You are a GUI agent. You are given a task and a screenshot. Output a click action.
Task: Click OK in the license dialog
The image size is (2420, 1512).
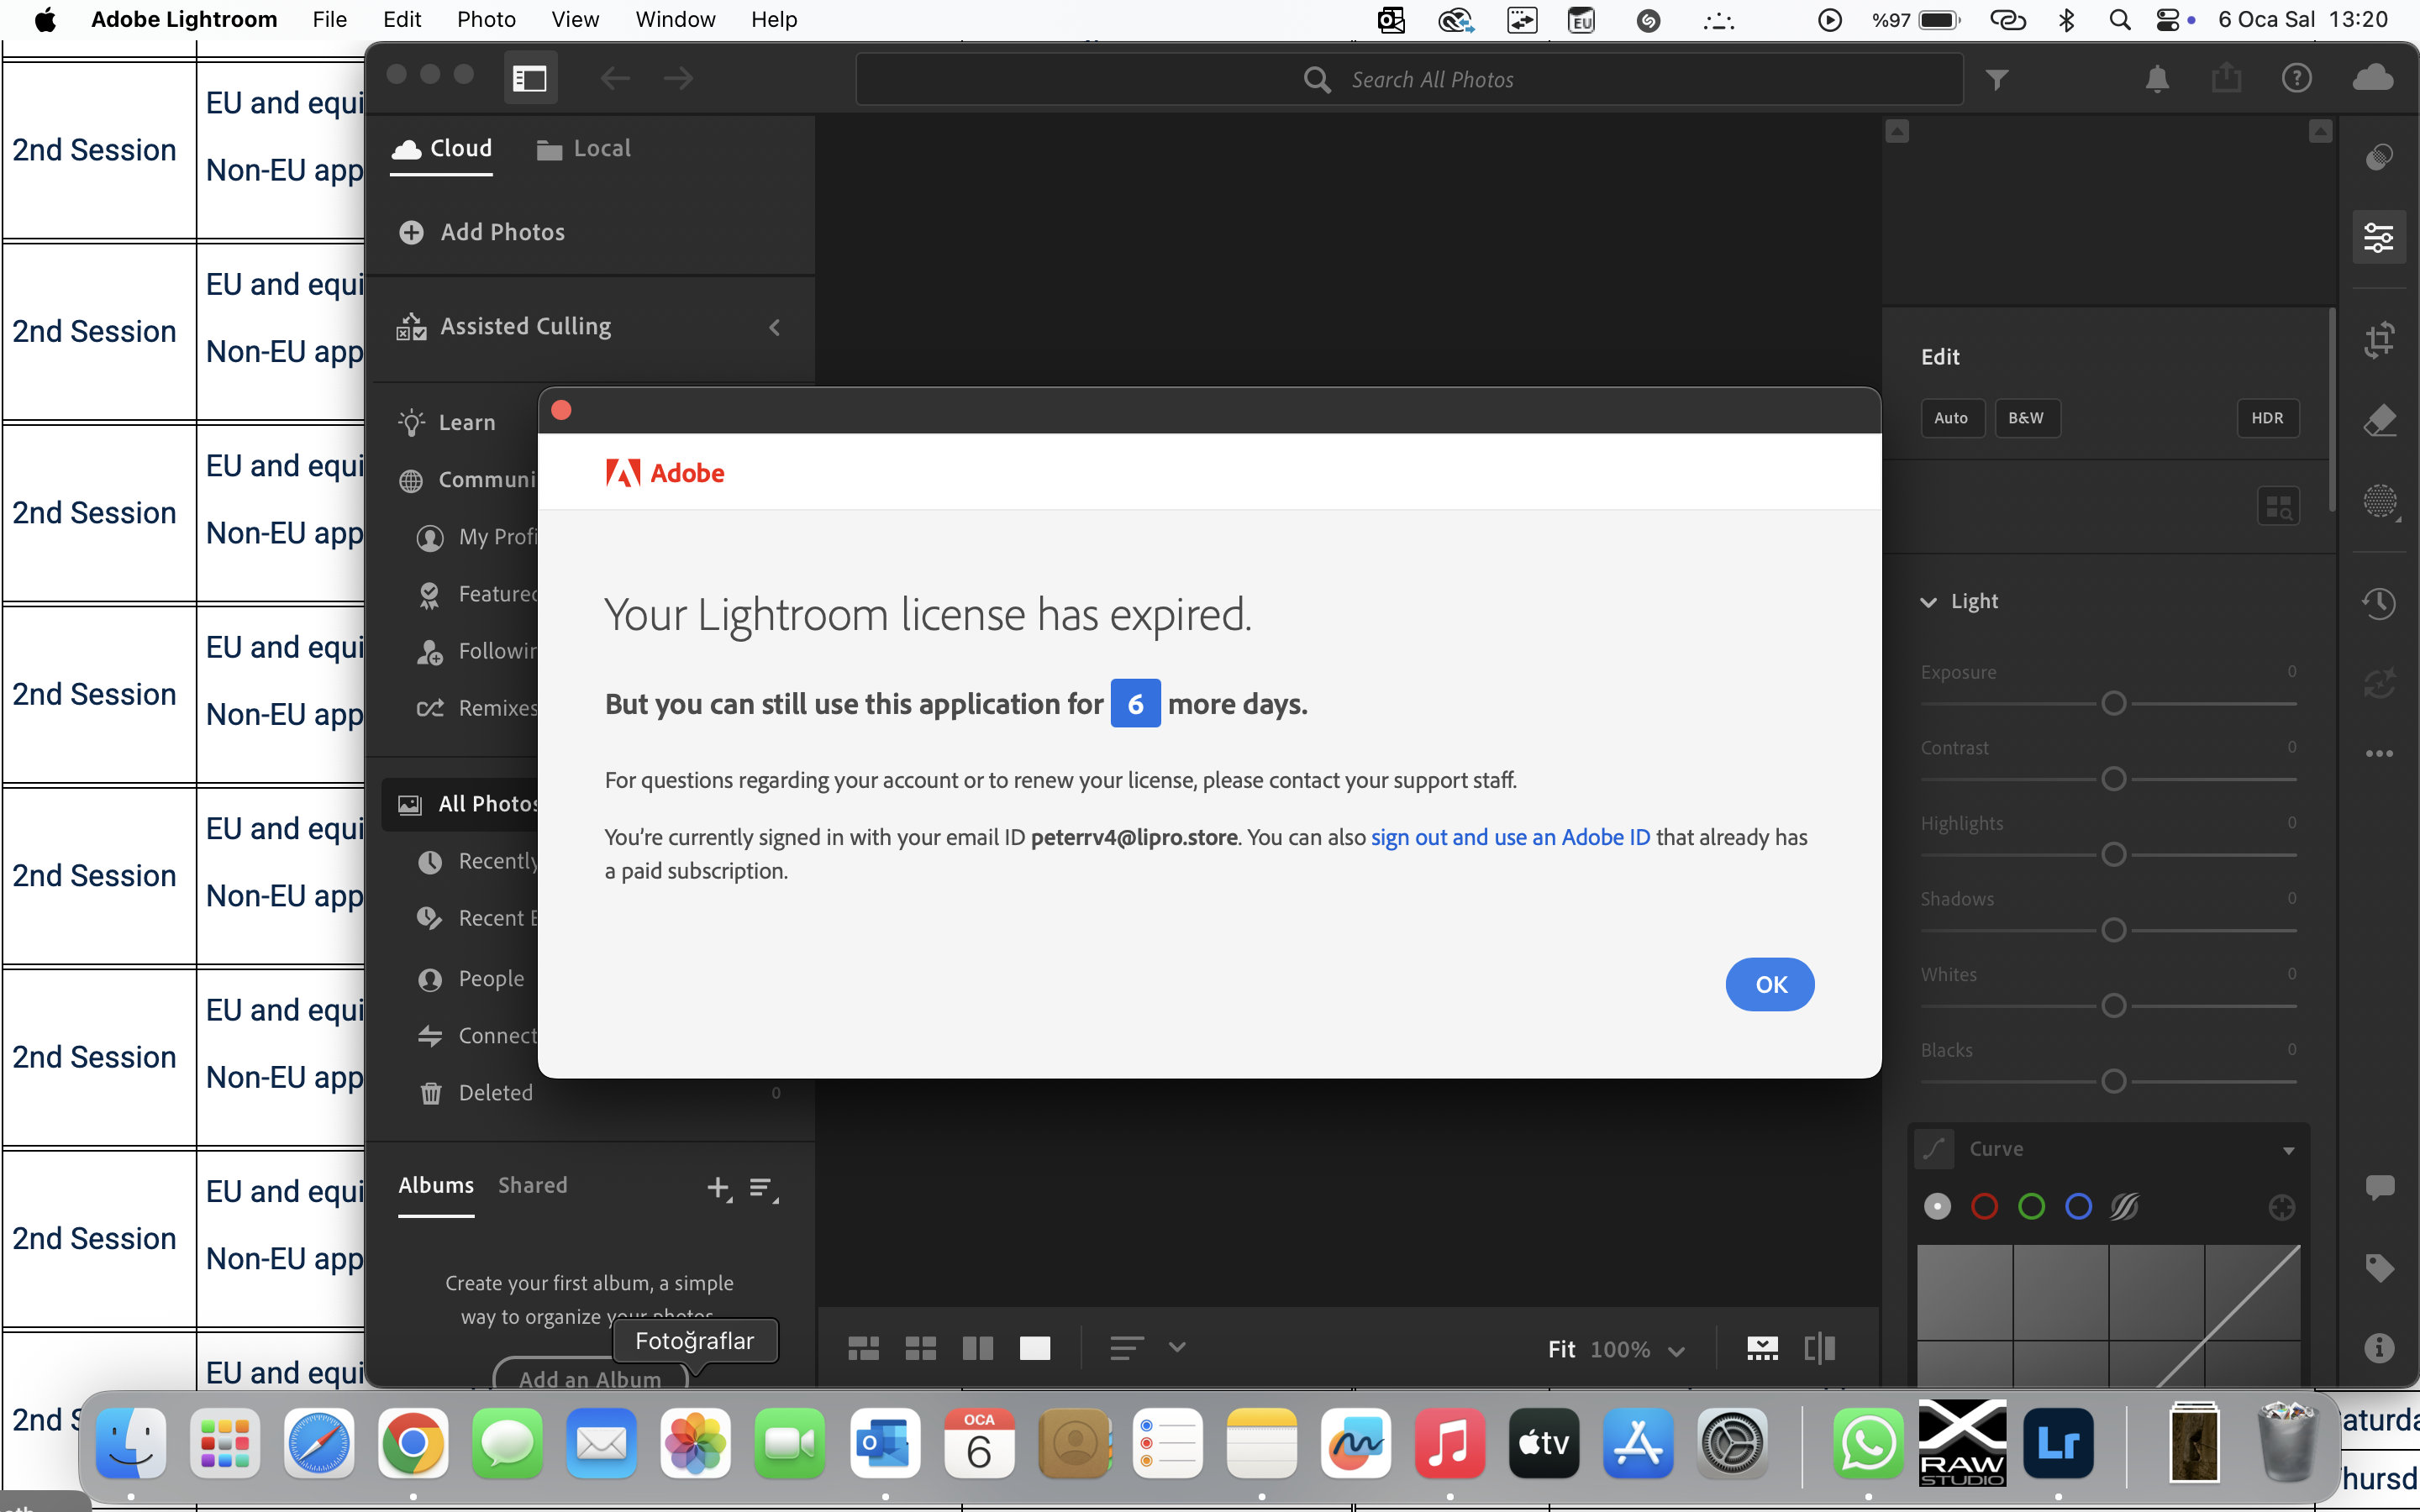point(1770,985)
